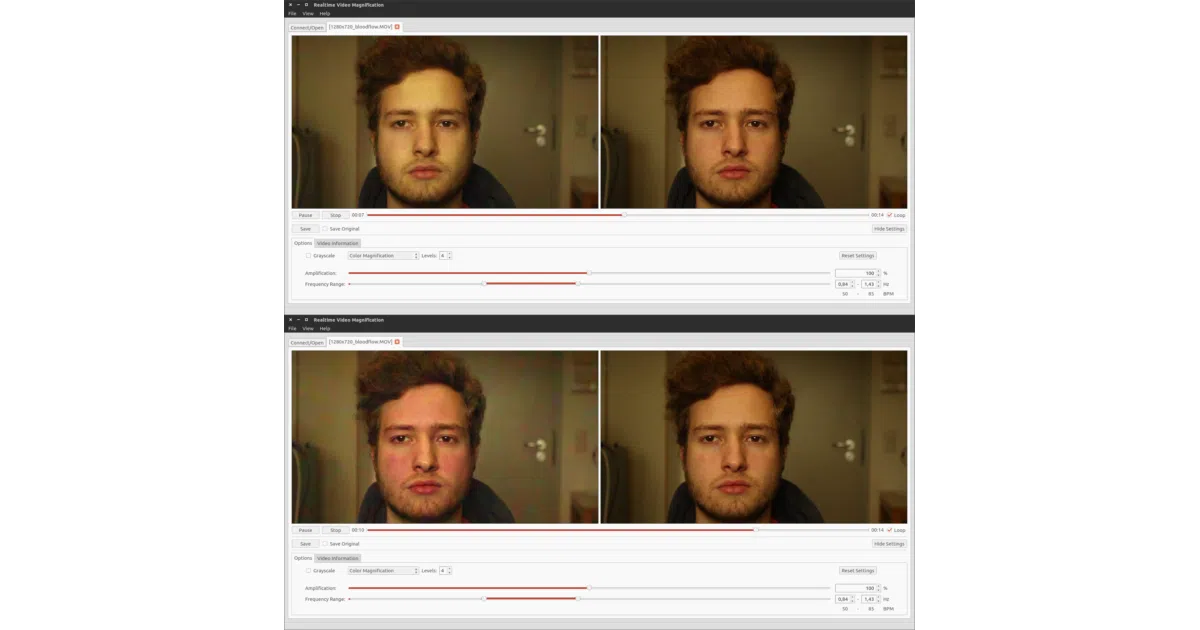Viewport: 1200px width, 630px height.
Task: Click the 0,84 Hz field in the 00:07 window
Action: point(845,284)
